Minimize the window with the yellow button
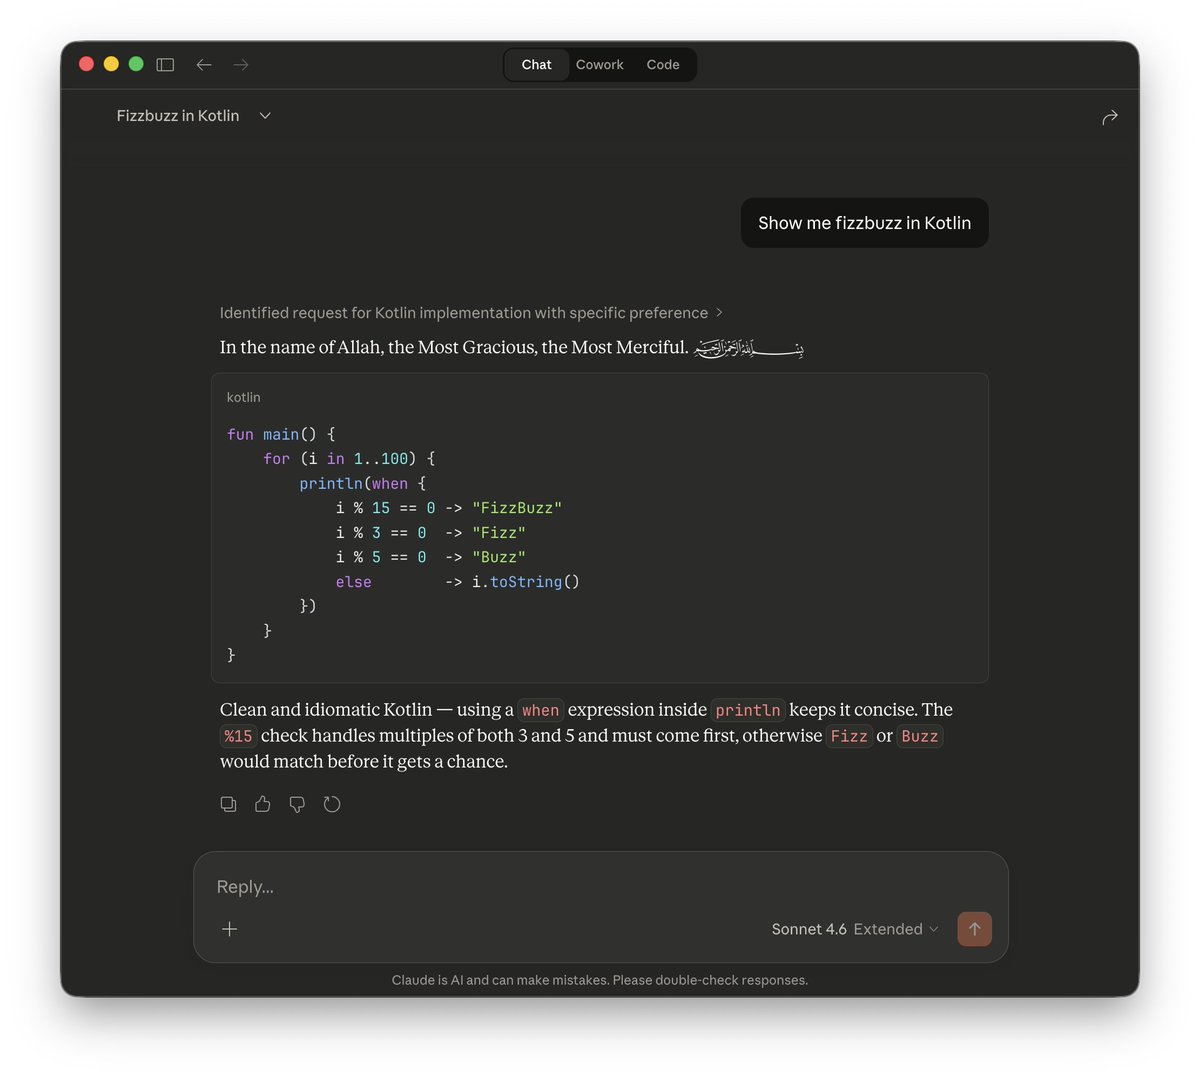The image size is (1200, 1077). tap(111, 64)
